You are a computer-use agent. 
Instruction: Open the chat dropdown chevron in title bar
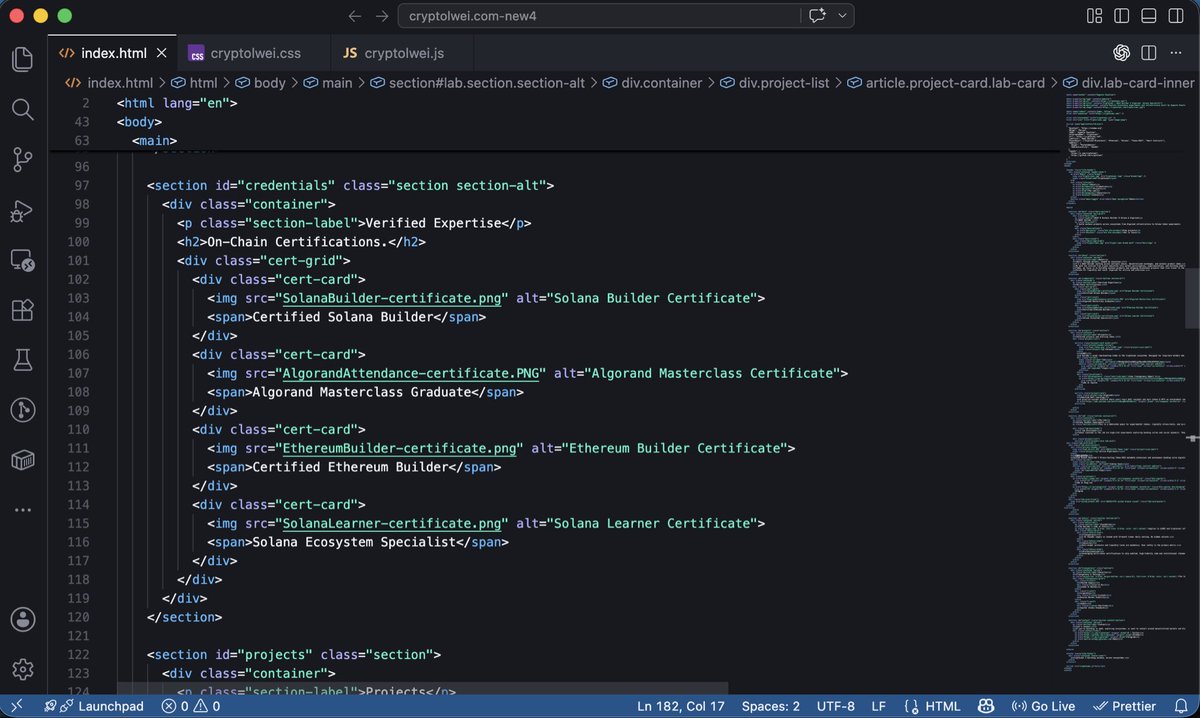[x=843, y=16]
